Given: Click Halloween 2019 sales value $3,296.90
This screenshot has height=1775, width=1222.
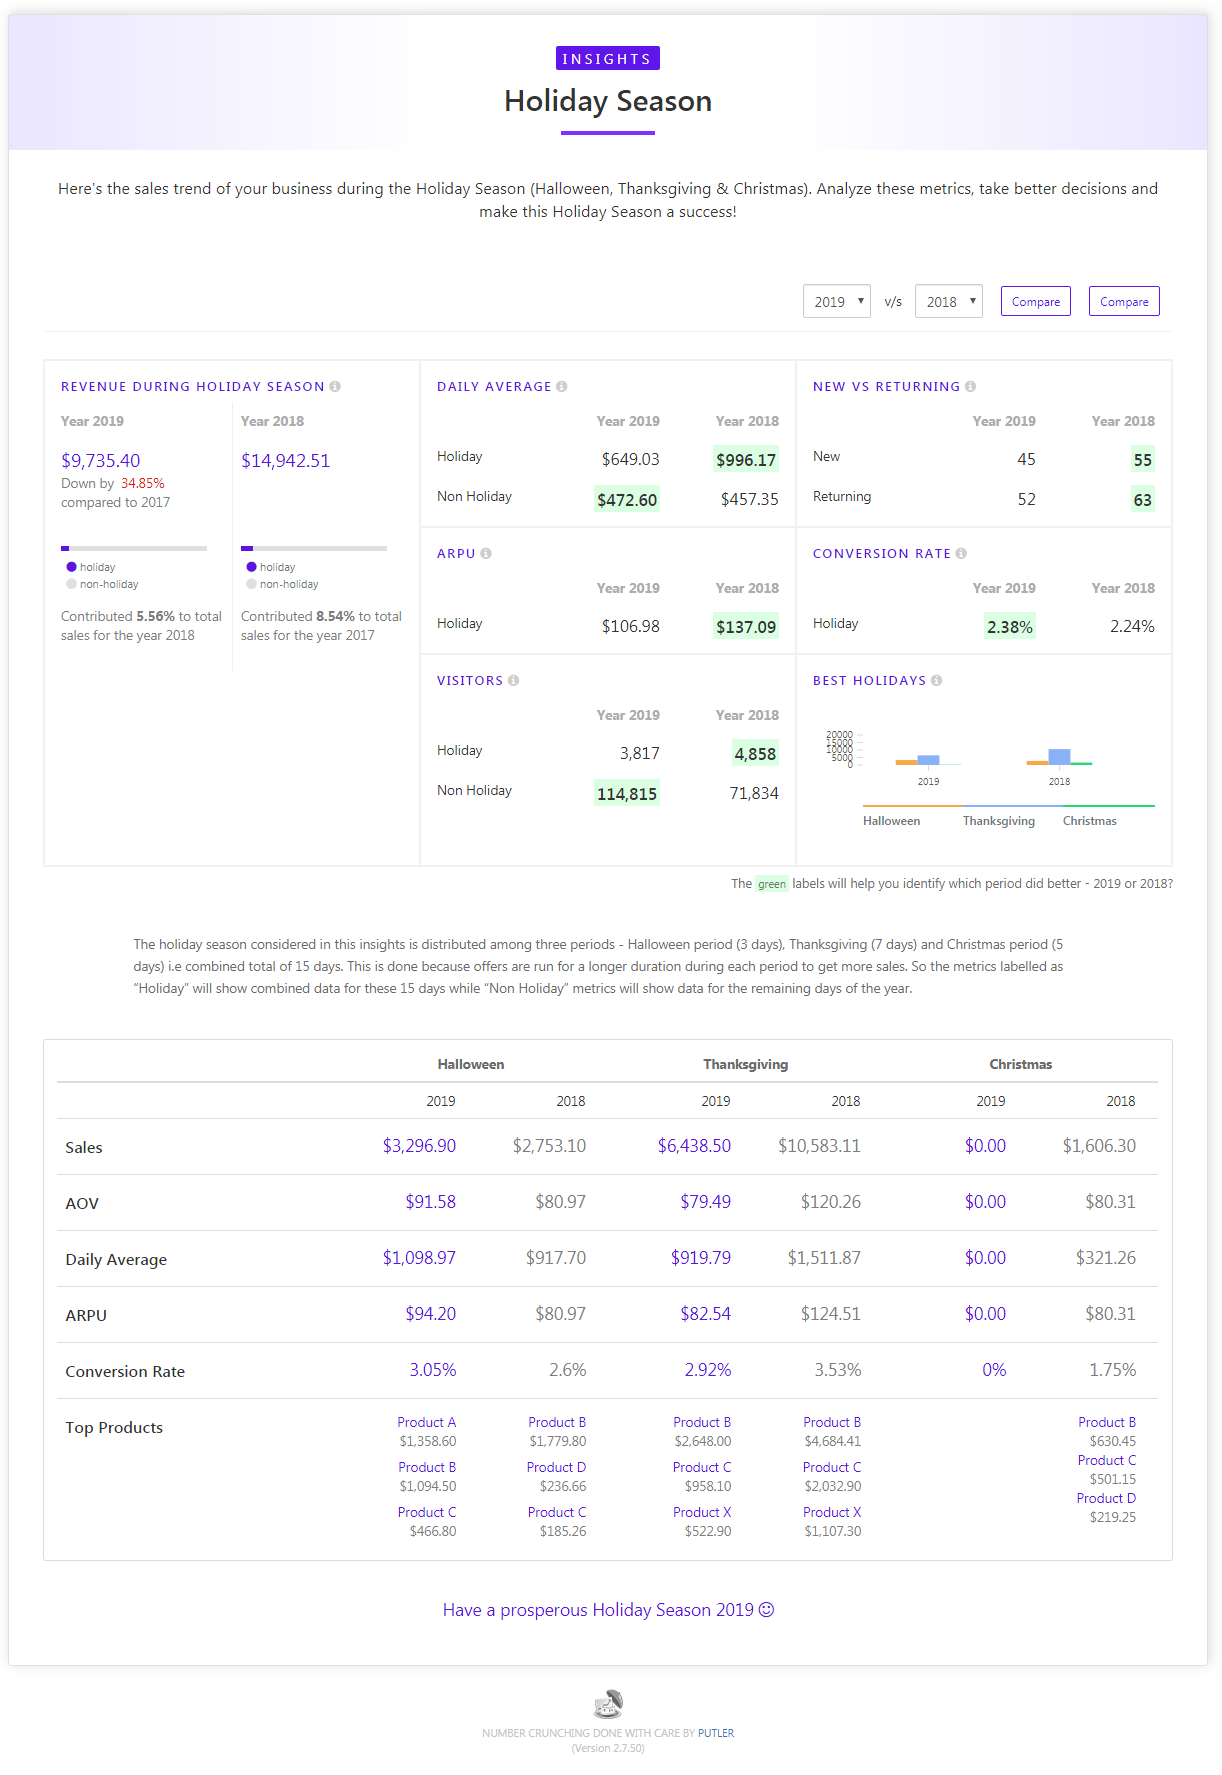Looking at the screenshot, I should (x=419, y=1146).
